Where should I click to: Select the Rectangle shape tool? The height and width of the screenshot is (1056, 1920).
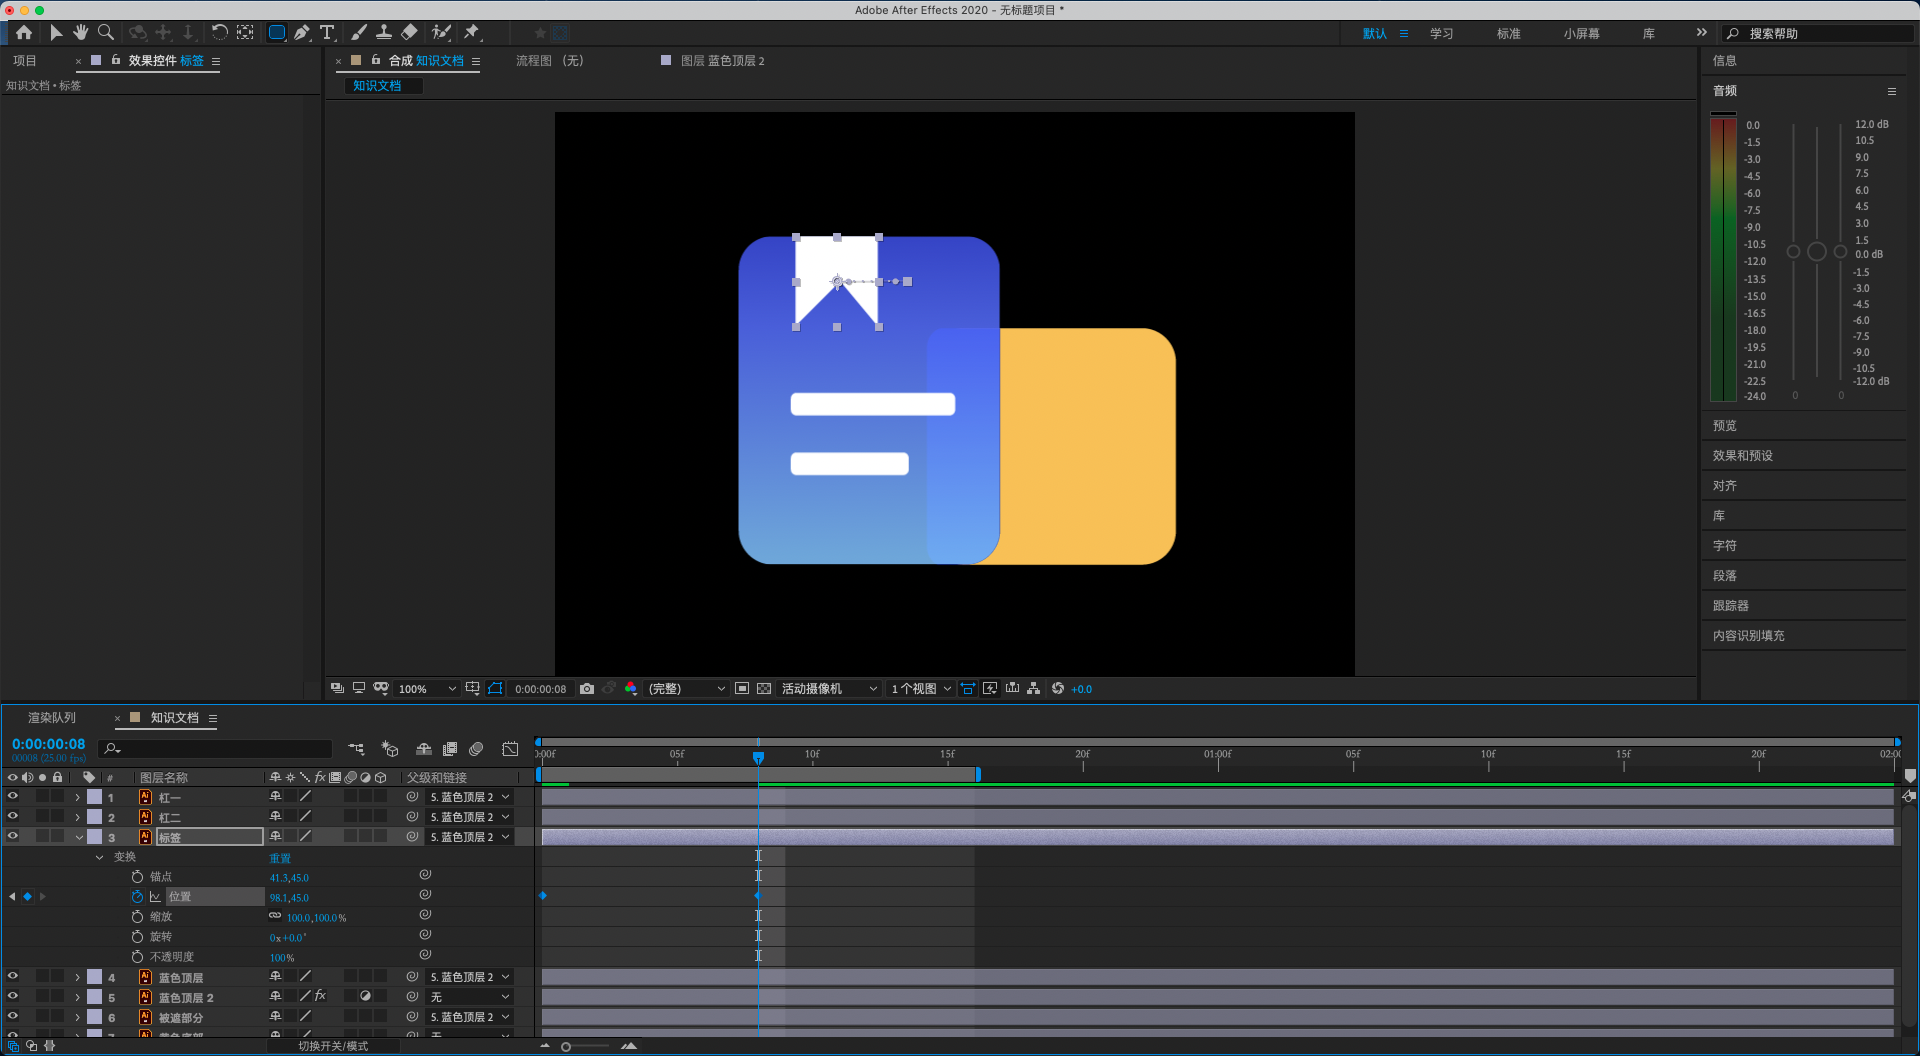click(277, 33)
